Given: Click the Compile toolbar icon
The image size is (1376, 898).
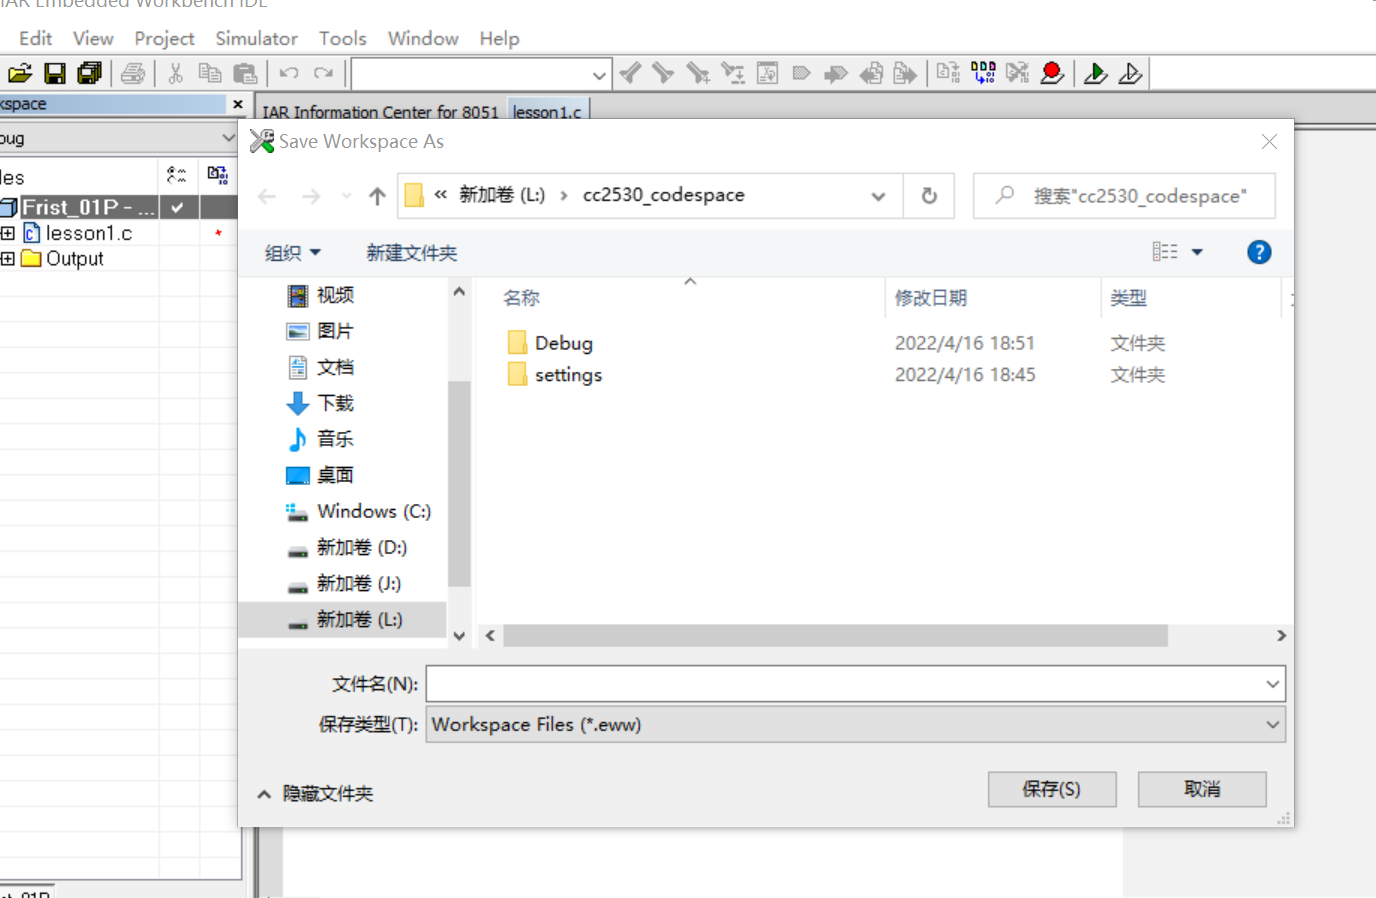Looking at the screenshot, I should (x=948, y=73).
